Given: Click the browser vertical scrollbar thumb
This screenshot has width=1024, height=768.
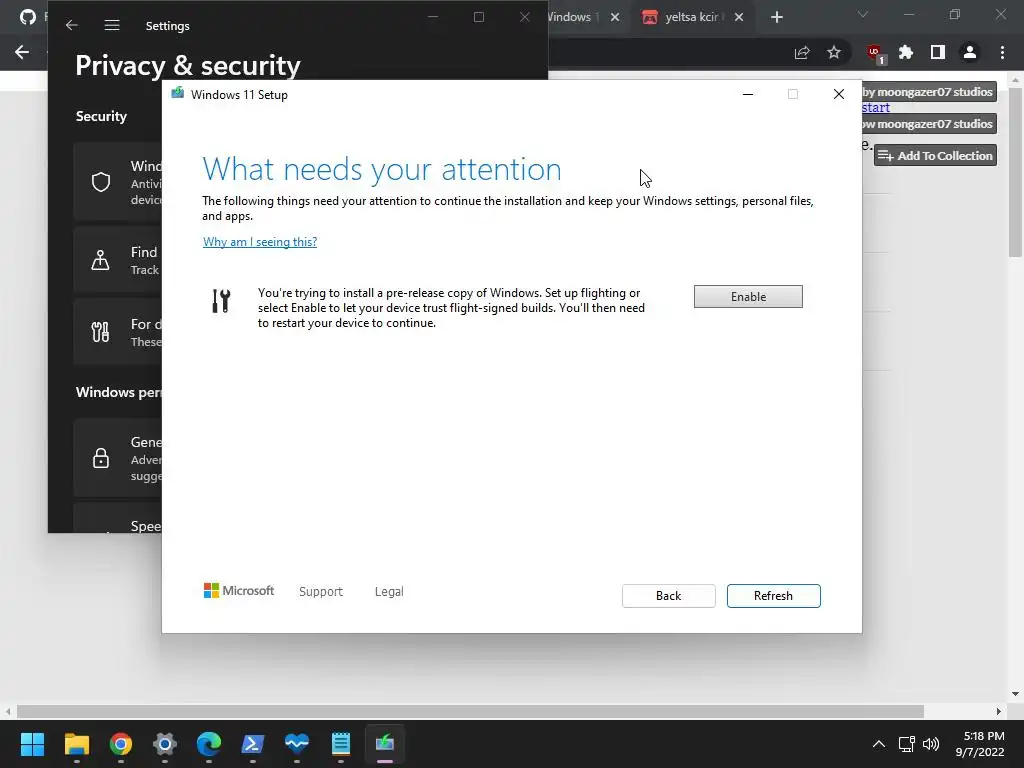Looking at the screenshot, I should pos(1015,172).
